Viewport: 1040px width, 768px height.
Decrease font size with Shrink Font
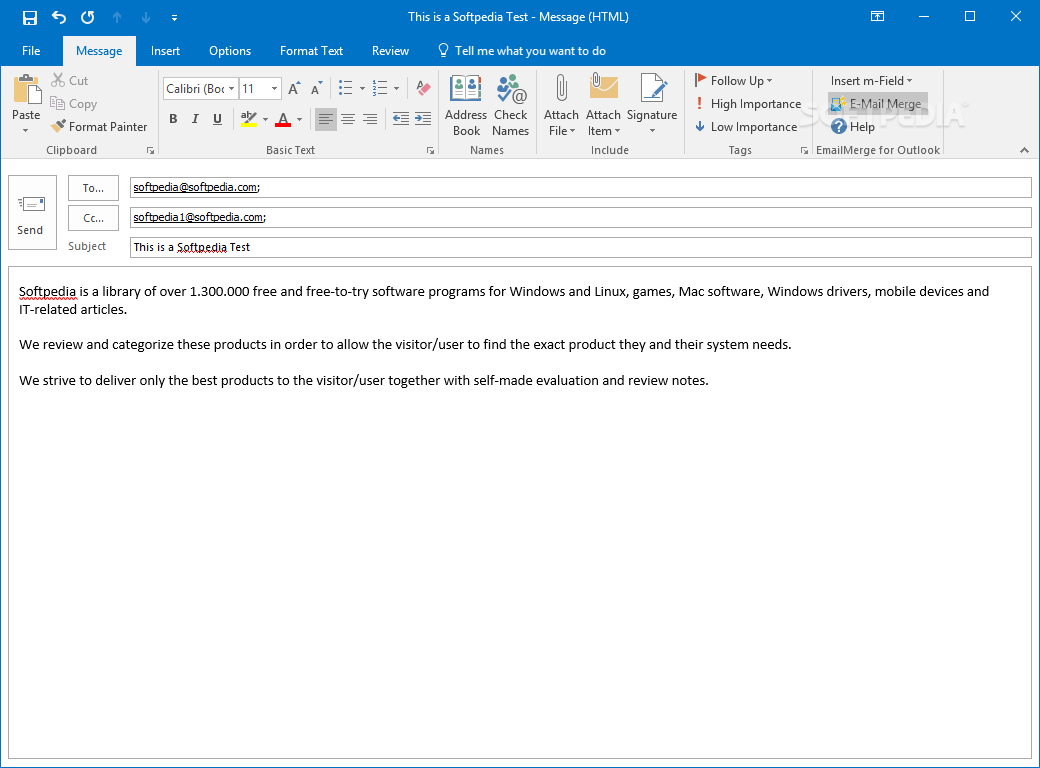[x=317, y=88]
